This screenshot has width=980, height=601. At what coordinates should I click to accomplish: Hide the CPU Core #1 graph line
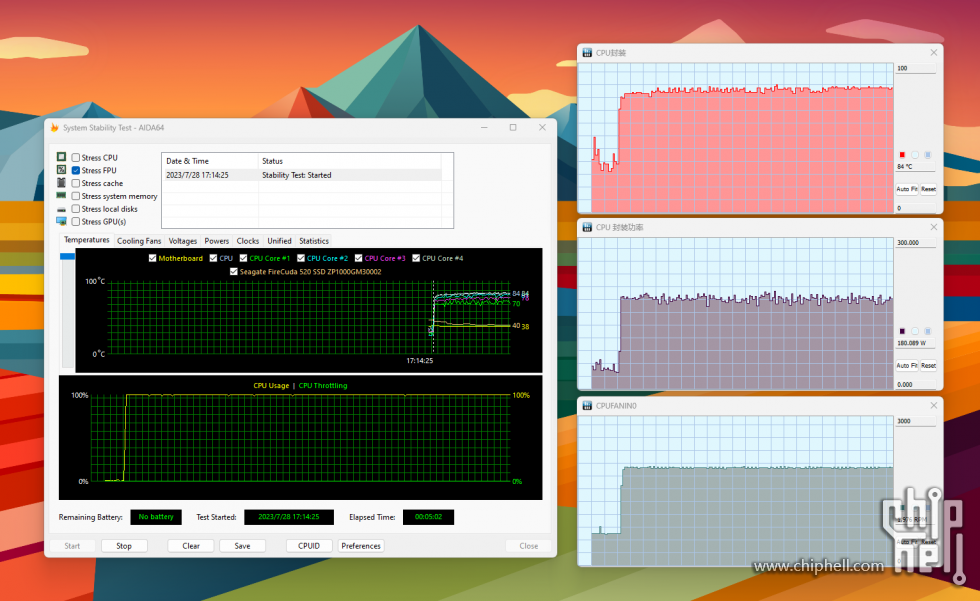click(x=243, y=258)
